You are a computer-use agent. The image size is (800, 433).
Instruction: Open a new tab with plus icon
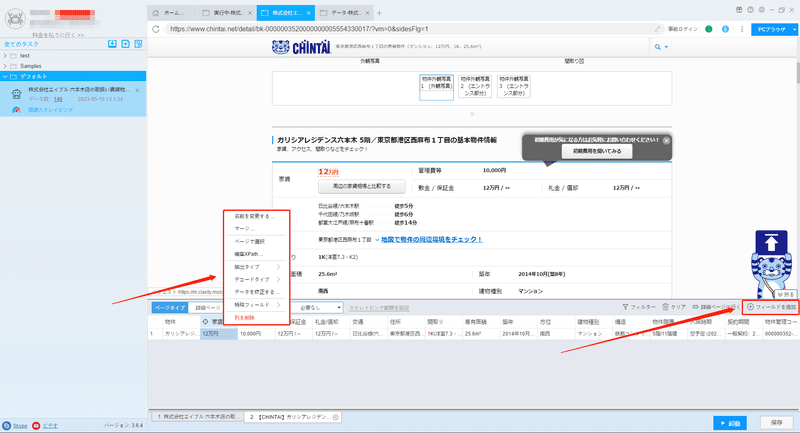click(x=379, y=13)
